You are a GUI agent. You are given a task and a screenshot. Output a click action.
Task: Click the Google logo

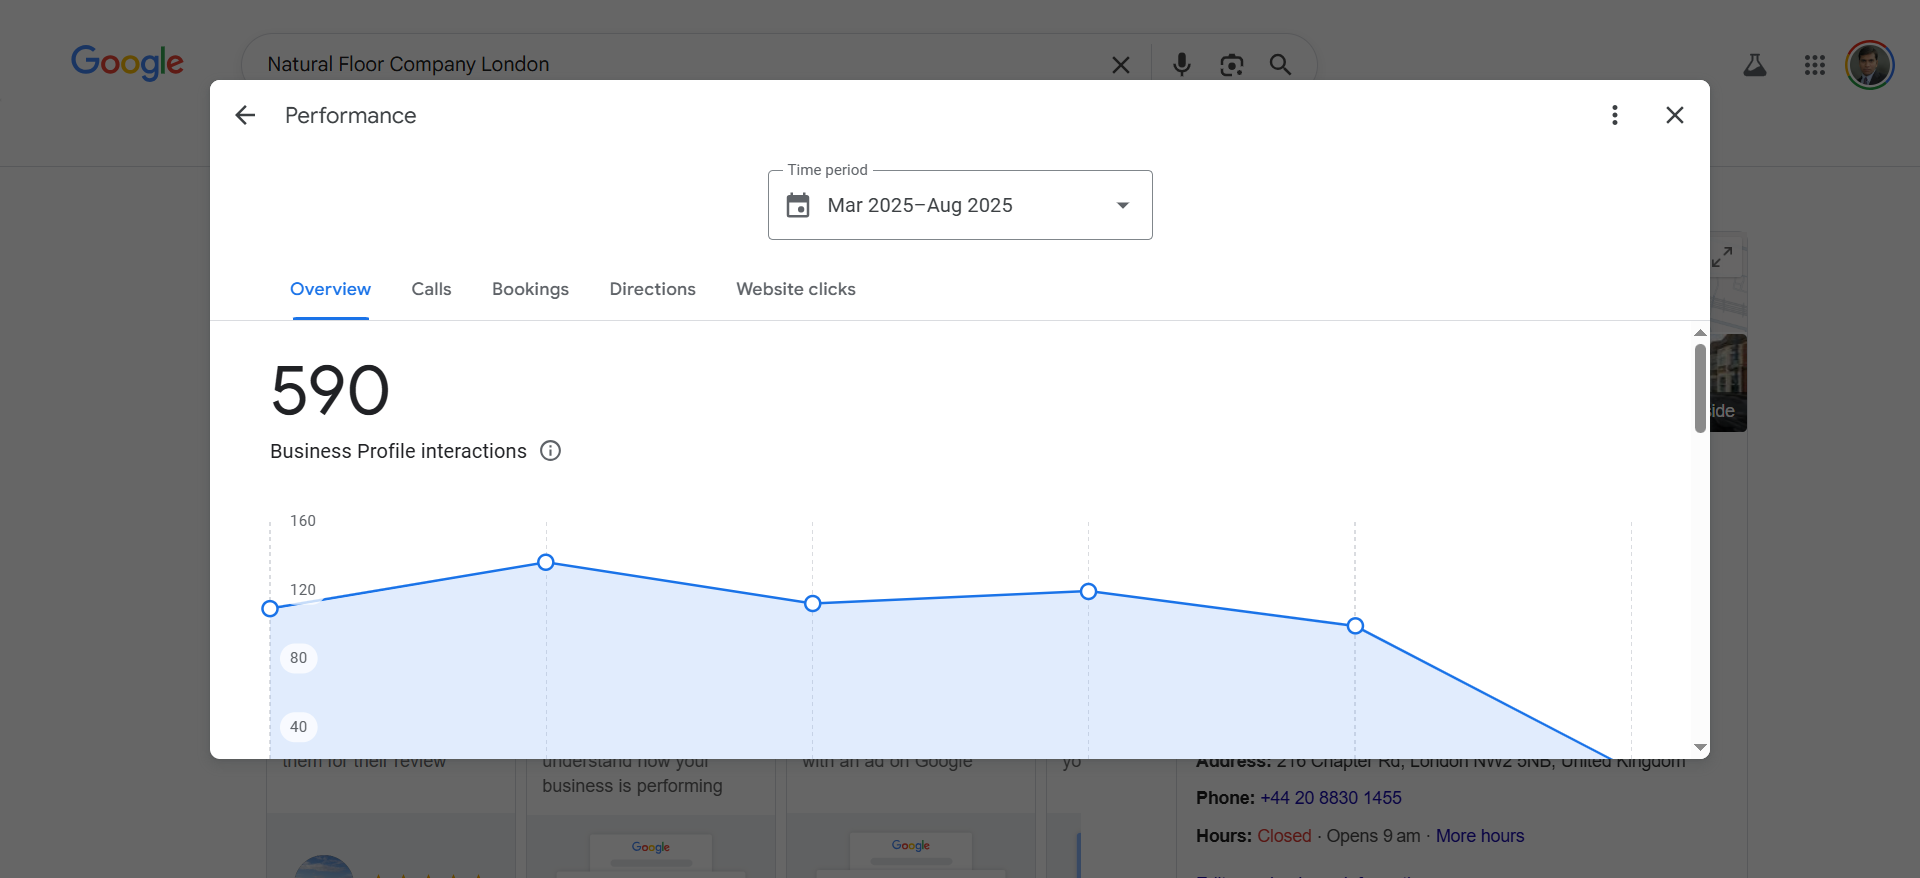click(x=127, y=62)
